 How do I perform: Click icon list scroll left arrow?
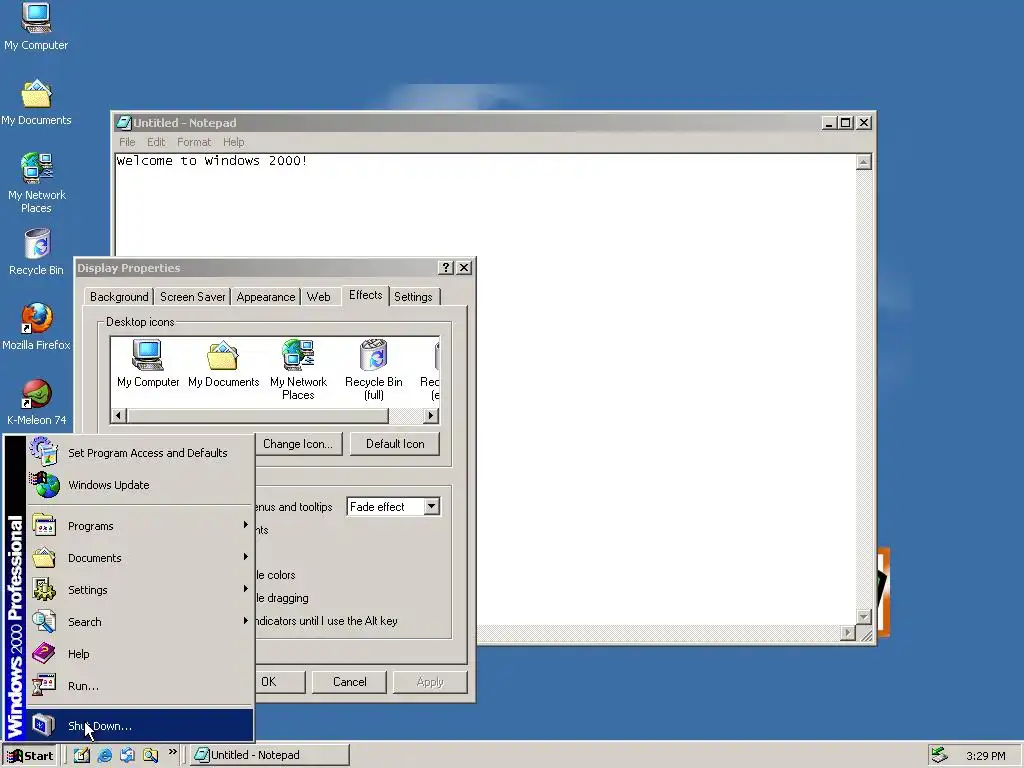tap(118, 415)
